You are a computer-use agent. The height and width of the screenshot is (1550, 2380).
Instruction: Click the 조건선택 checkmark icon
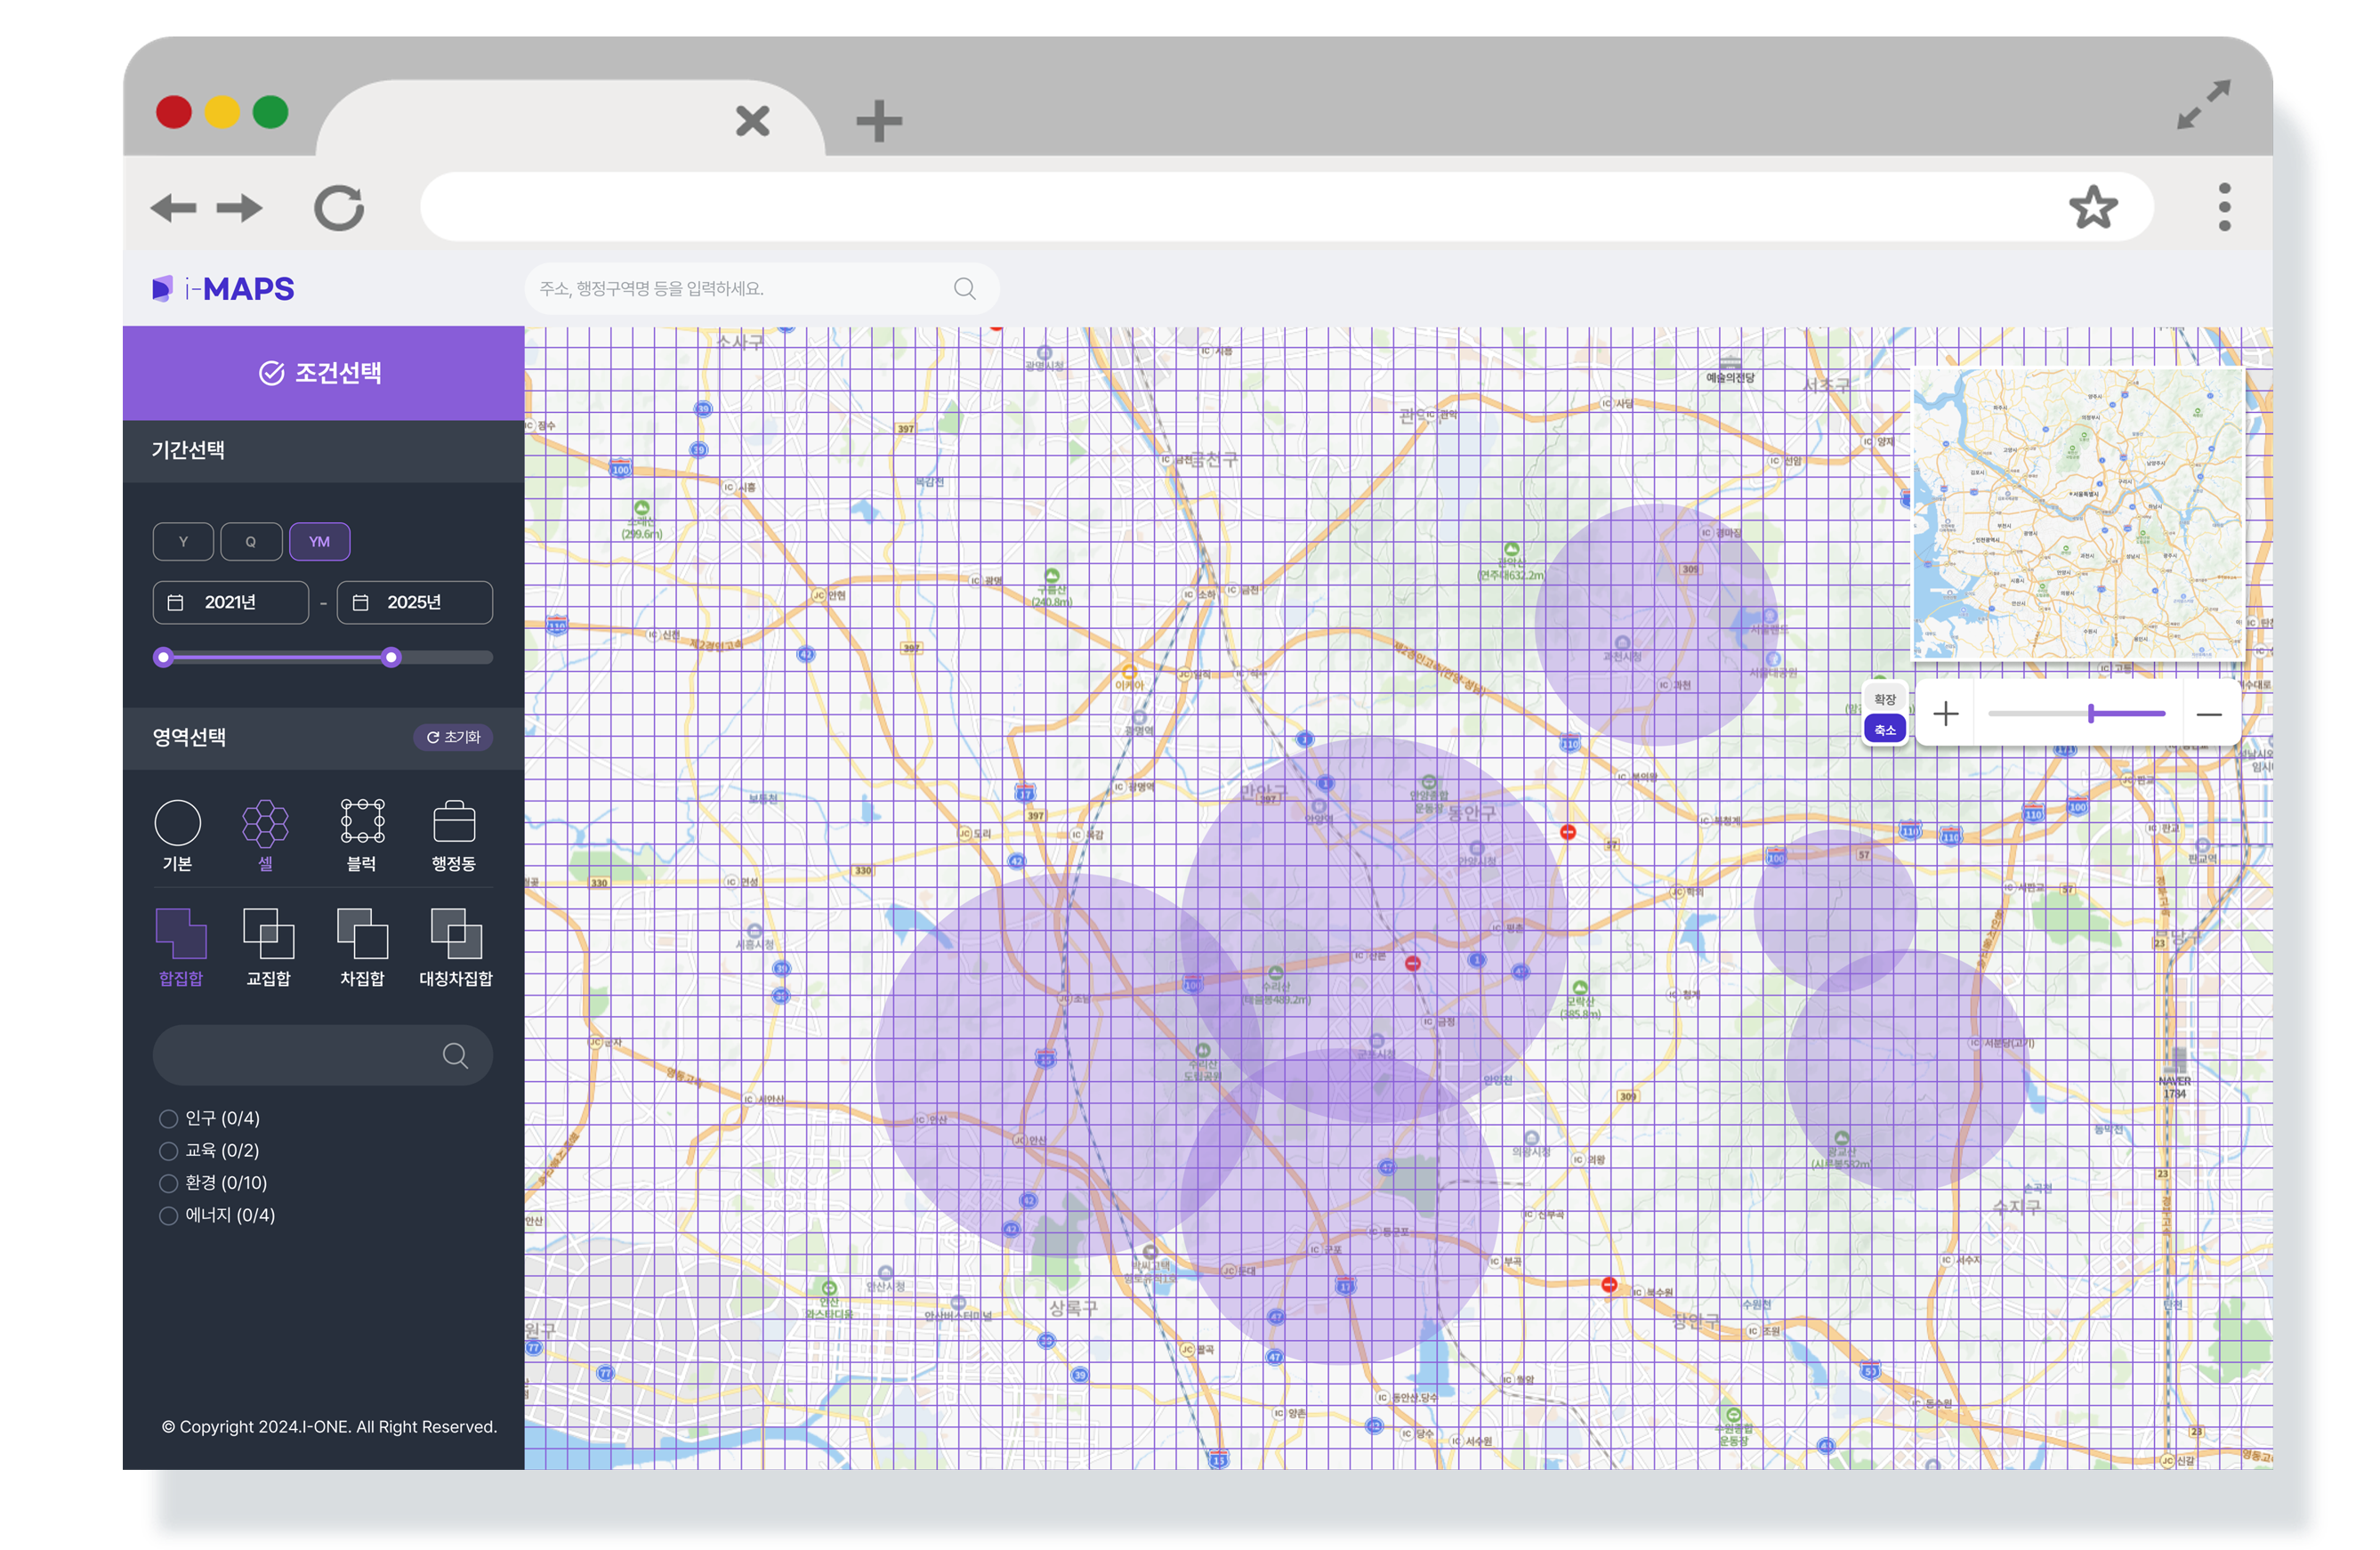click(271, 373)
